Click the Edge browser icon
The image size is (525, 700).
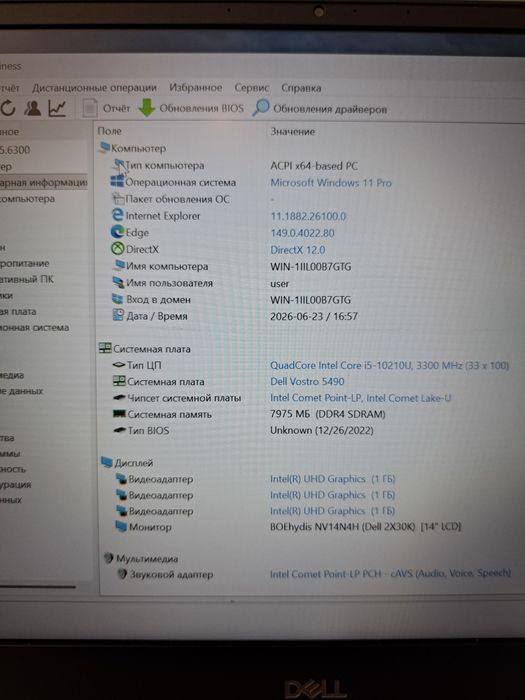[117, 232]
